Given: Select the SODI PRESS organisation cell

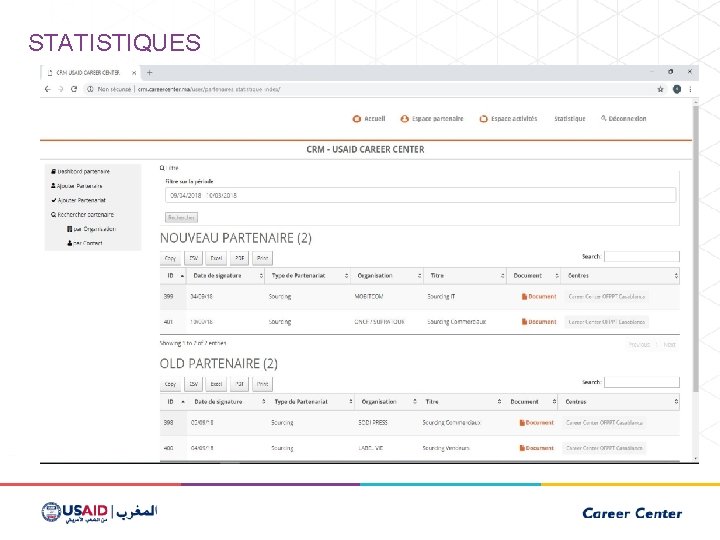Looking at the screenshot, I should coord(373,422).
